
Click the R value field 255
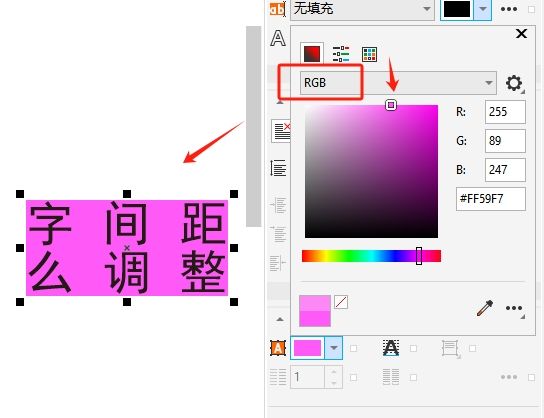tap(505, 112)
